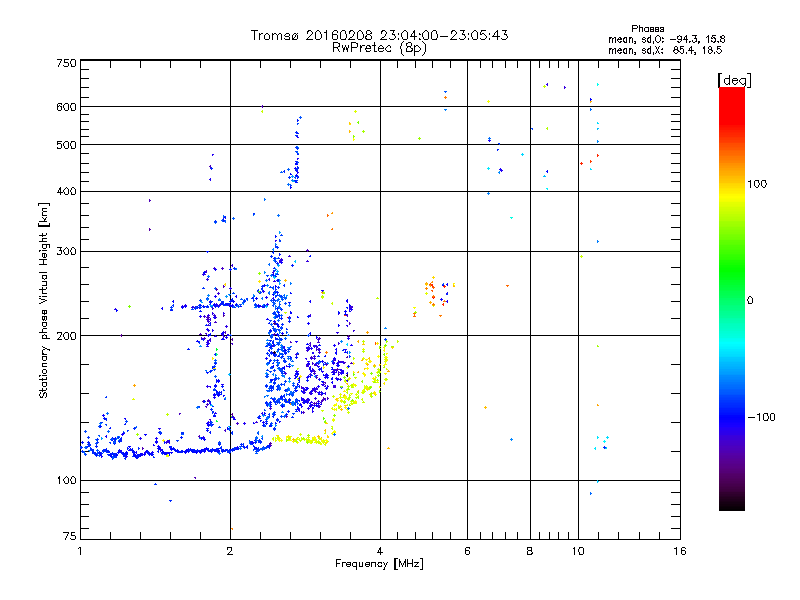Screen dimensions: 800x600
Task: Click the y-axis tick label "500"
Action: coord(66,145)
